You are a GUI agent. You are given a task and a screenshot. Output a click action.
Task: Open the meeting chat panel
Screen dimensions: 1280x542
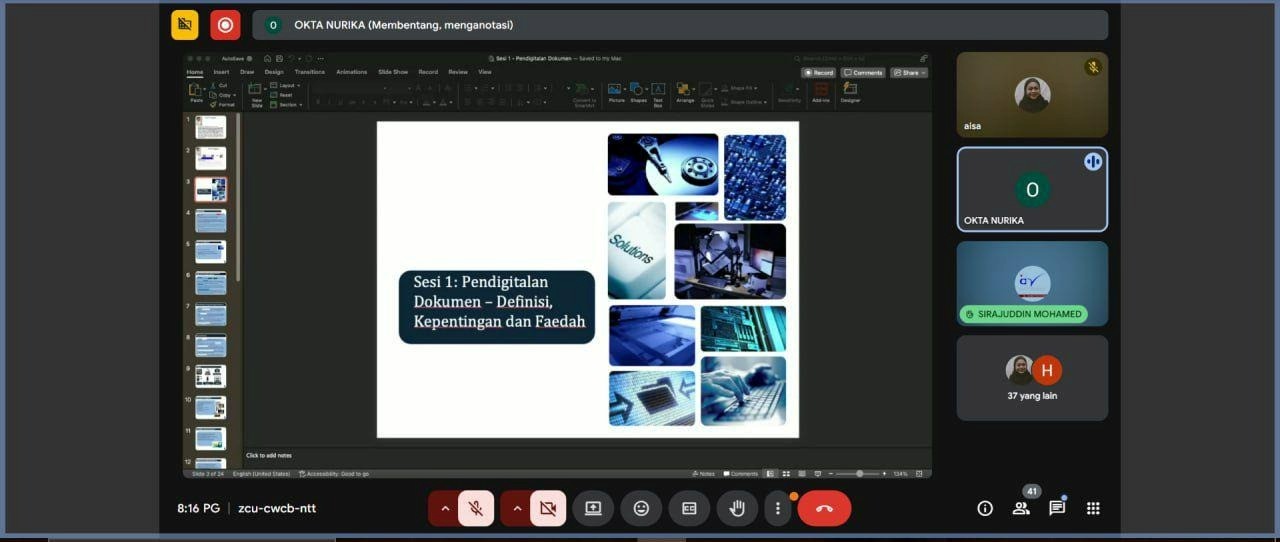(x=1057, y=508)
